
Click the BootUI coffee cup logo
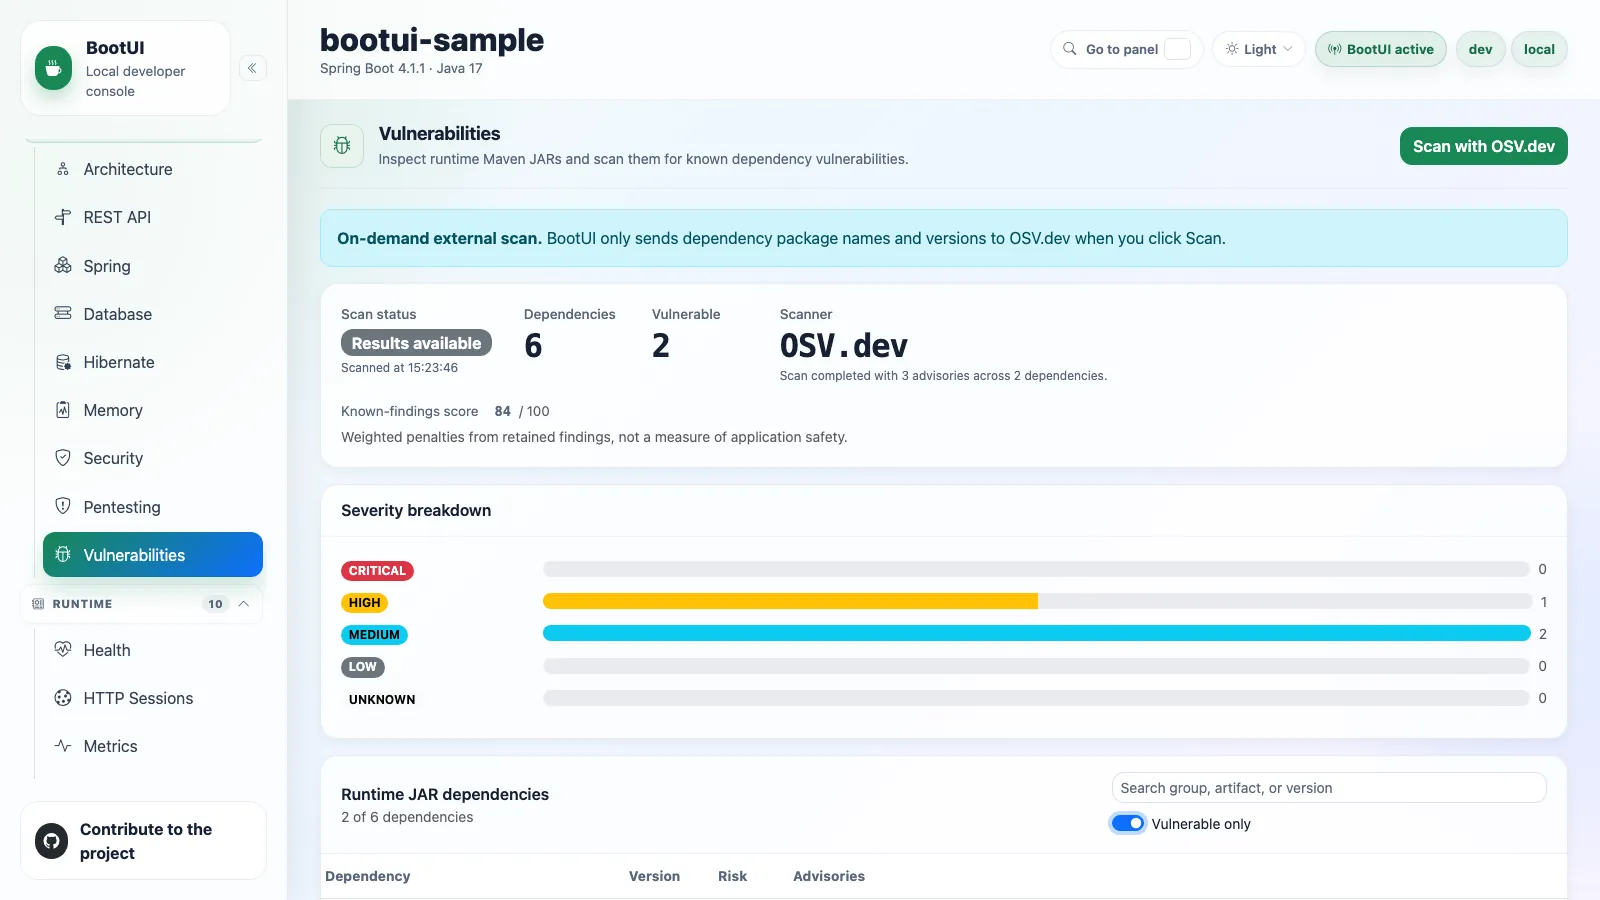pos(53,68)
